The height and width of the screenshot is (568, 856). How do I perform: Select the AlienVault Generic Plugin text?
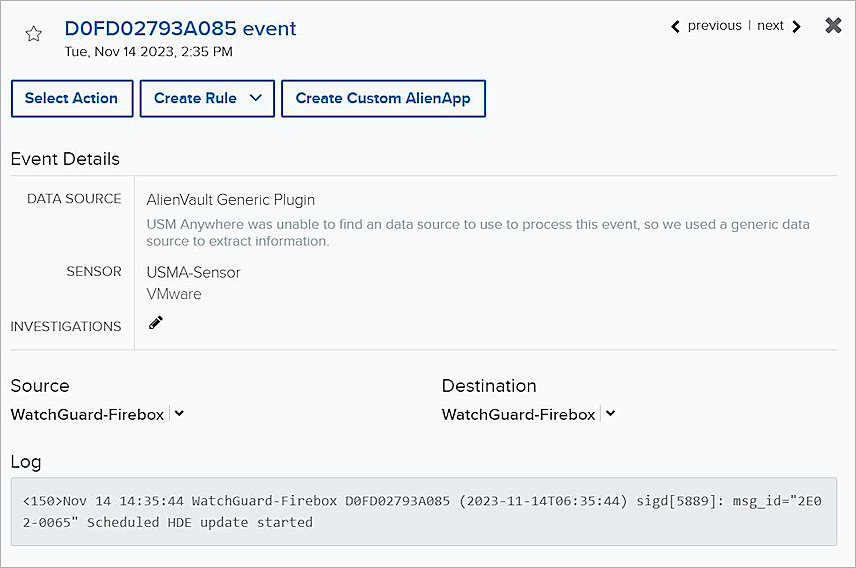(230, 200)
